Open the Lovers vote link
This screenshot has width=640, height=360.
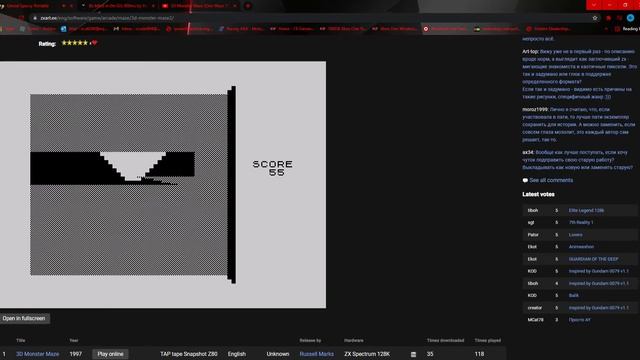[x=576, y=235]
